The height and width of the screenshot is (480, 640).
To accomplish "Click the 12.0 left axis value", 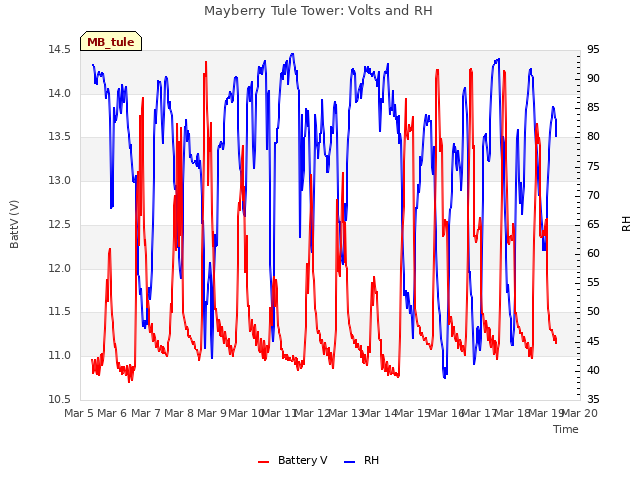I will point(60,269).
